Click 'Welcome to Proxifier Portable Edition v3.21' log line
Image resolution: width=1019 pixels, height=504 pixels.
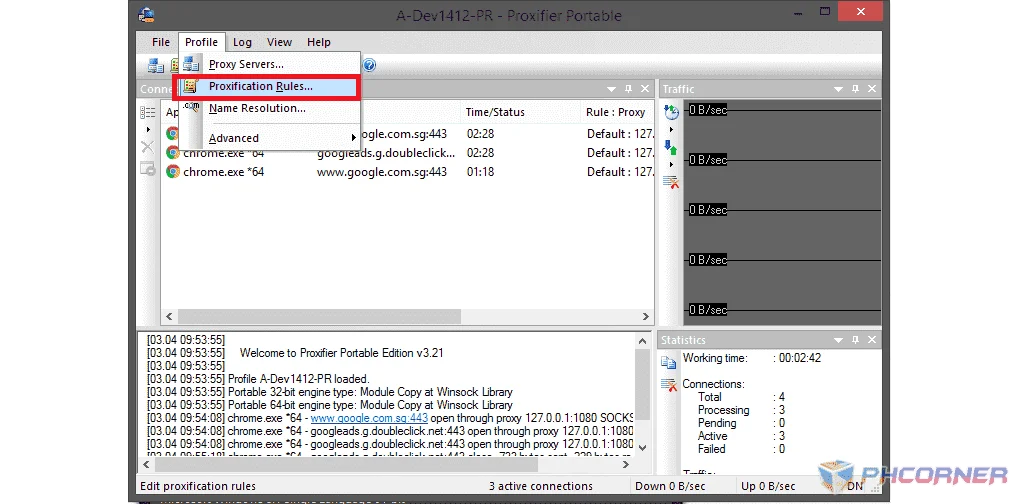[342, 353]
